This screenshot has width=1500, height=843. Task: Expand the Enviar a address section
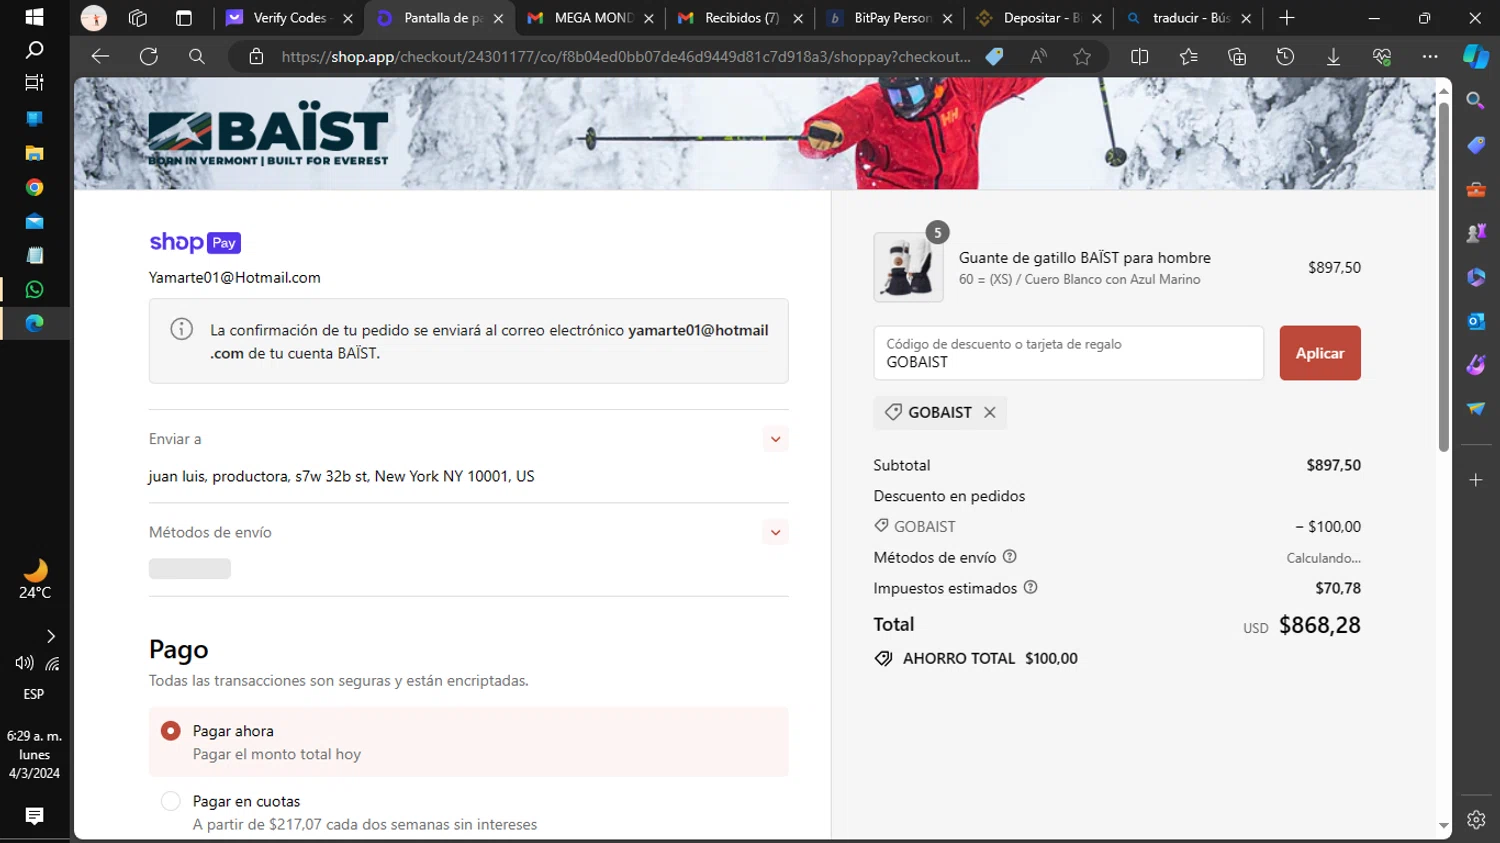[x=775, y=439]
